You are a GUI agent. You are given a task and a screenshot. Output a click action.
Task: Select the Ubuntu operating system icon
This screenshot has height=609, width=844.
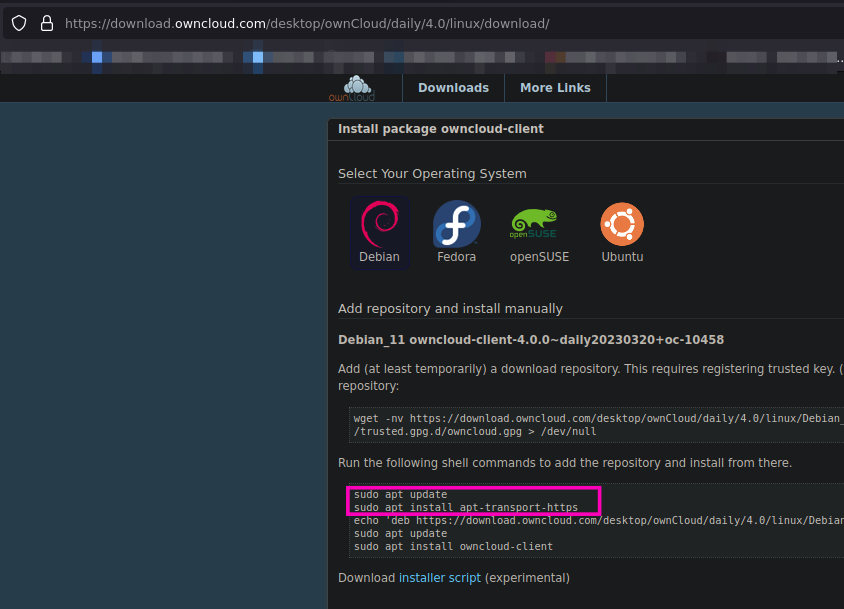click(x=622, y=233)
